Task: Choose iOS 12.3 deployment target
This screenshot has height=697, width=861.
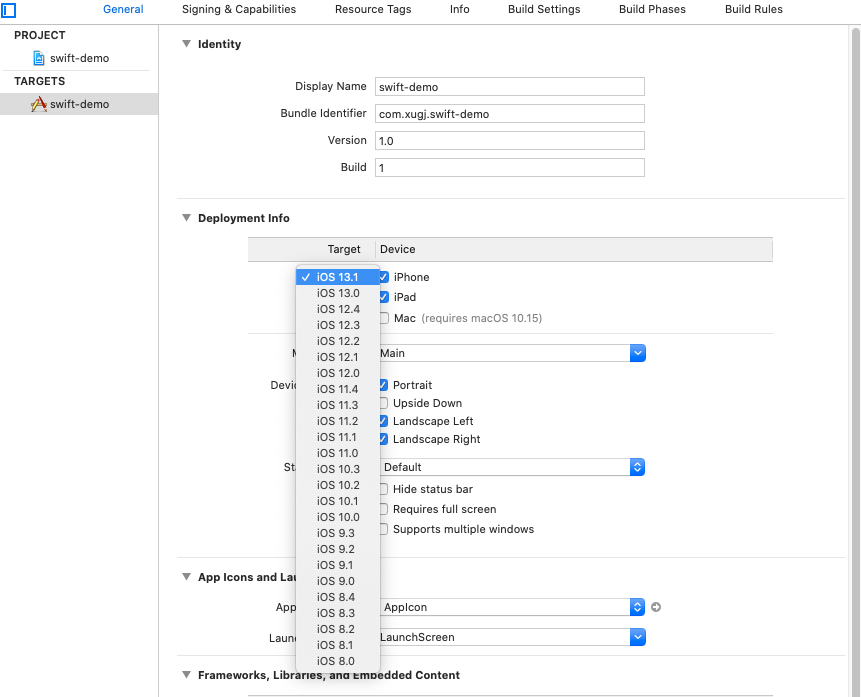Action: click(338, 325)
